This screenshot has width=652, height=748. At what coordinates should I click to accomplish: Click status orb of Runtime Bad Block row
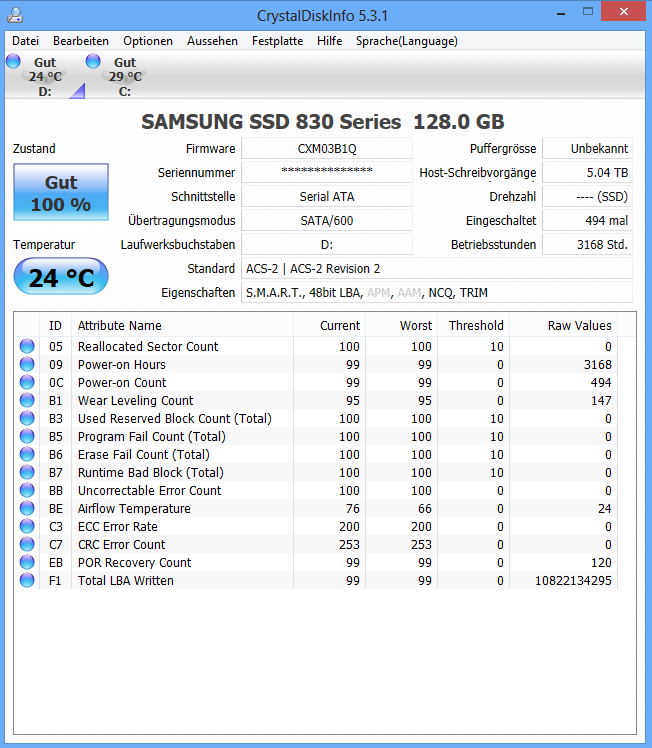click(x=27, y=472)
